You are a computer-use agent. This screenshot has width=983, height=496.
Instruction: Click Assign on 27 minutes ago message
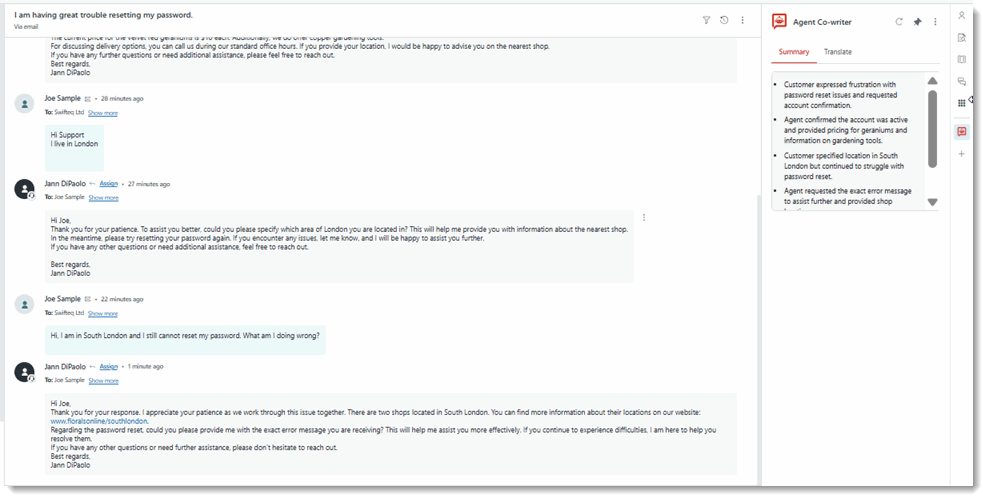click(108, 184)
